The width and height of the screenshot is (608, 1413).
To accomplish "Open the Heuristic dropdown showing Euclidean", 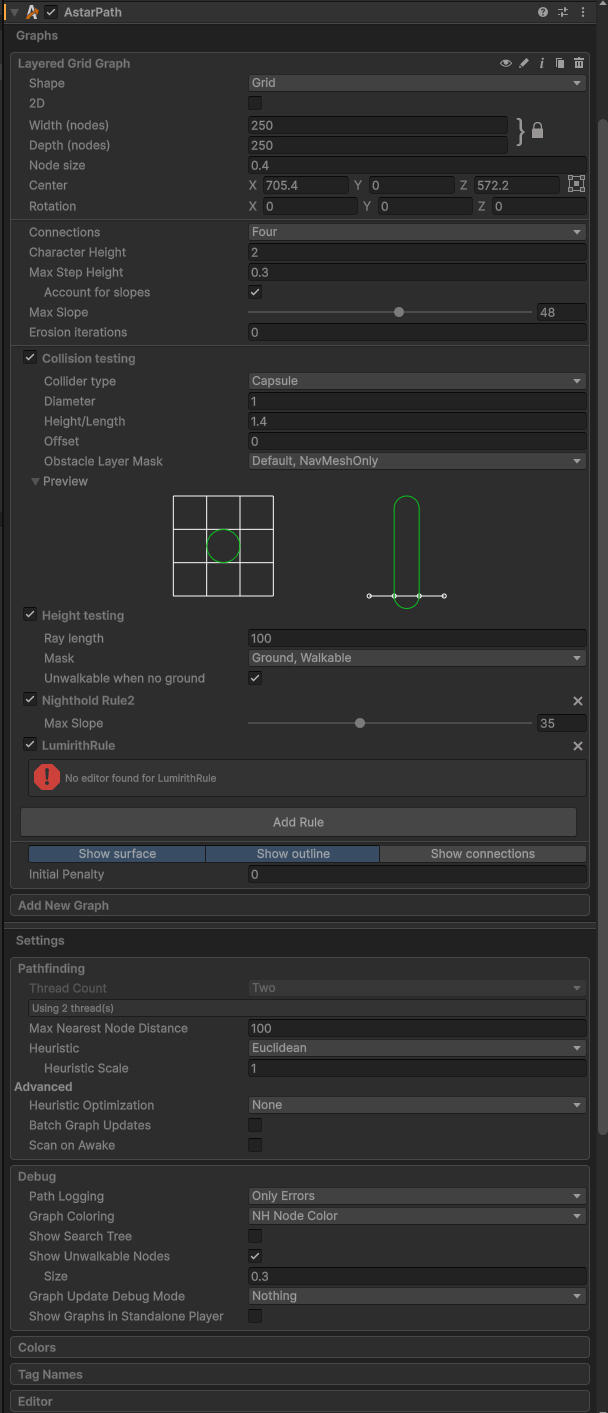I will click(x=416, y=1048).
